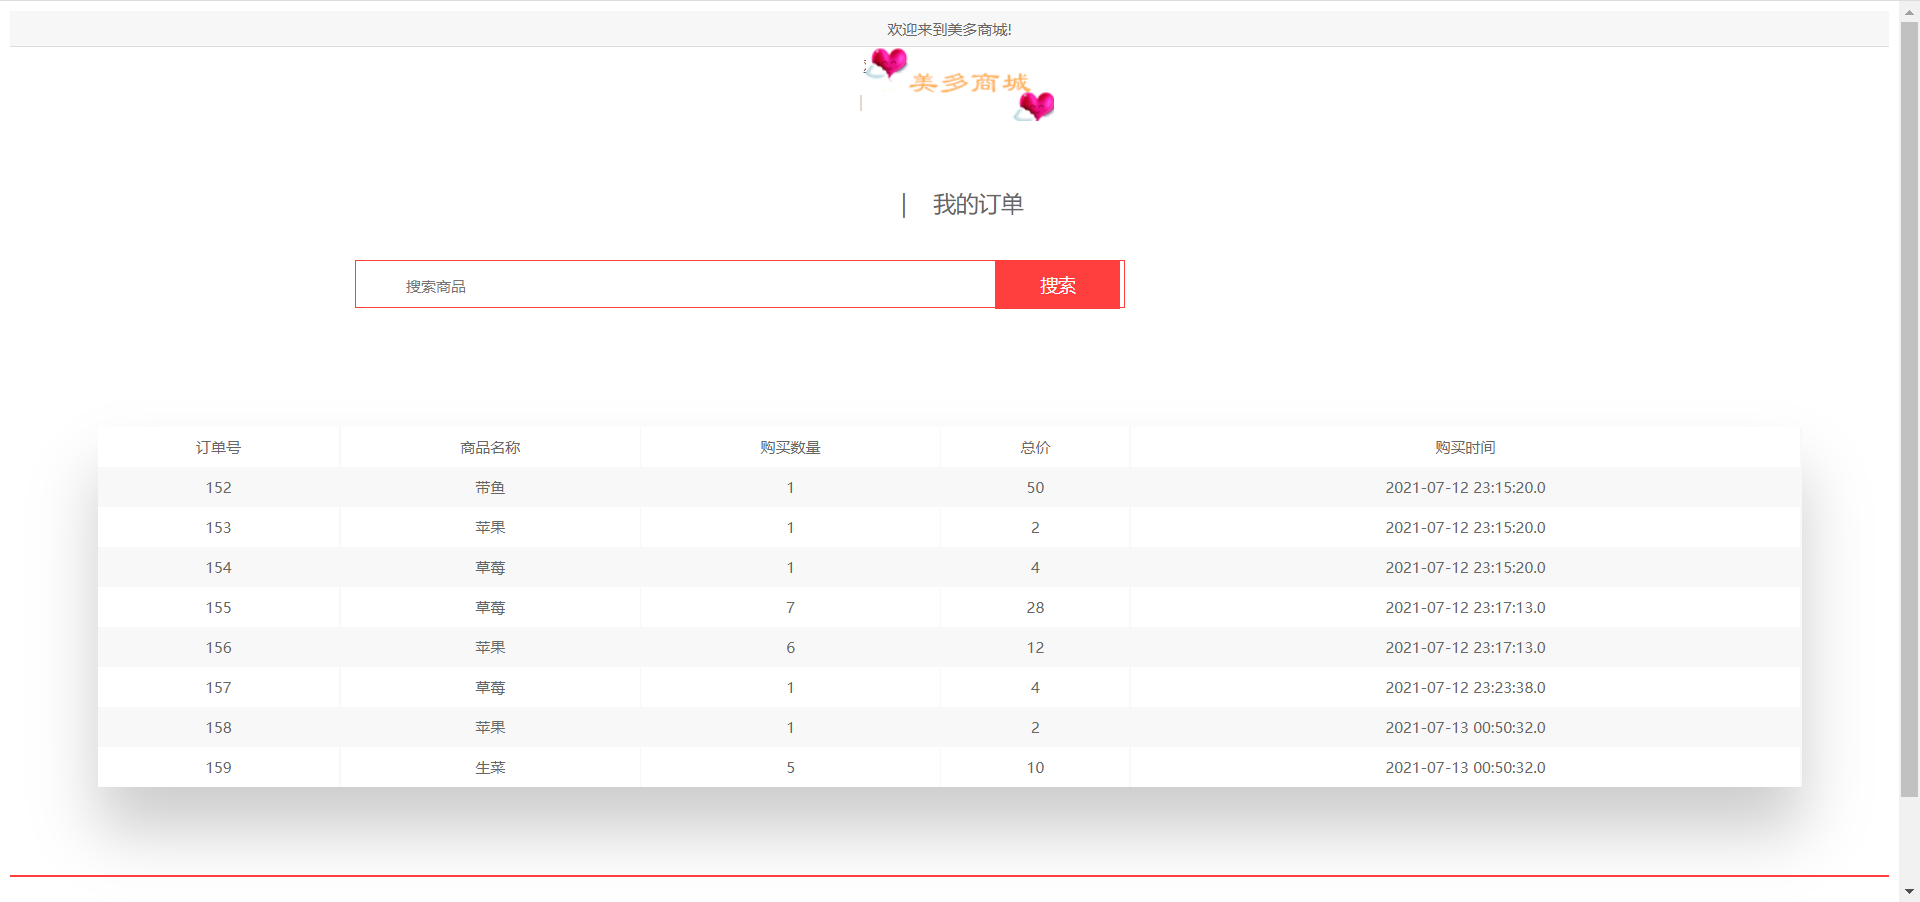Select order number 154 cell
1920x902 pixels.
click(x=218, y=567)
